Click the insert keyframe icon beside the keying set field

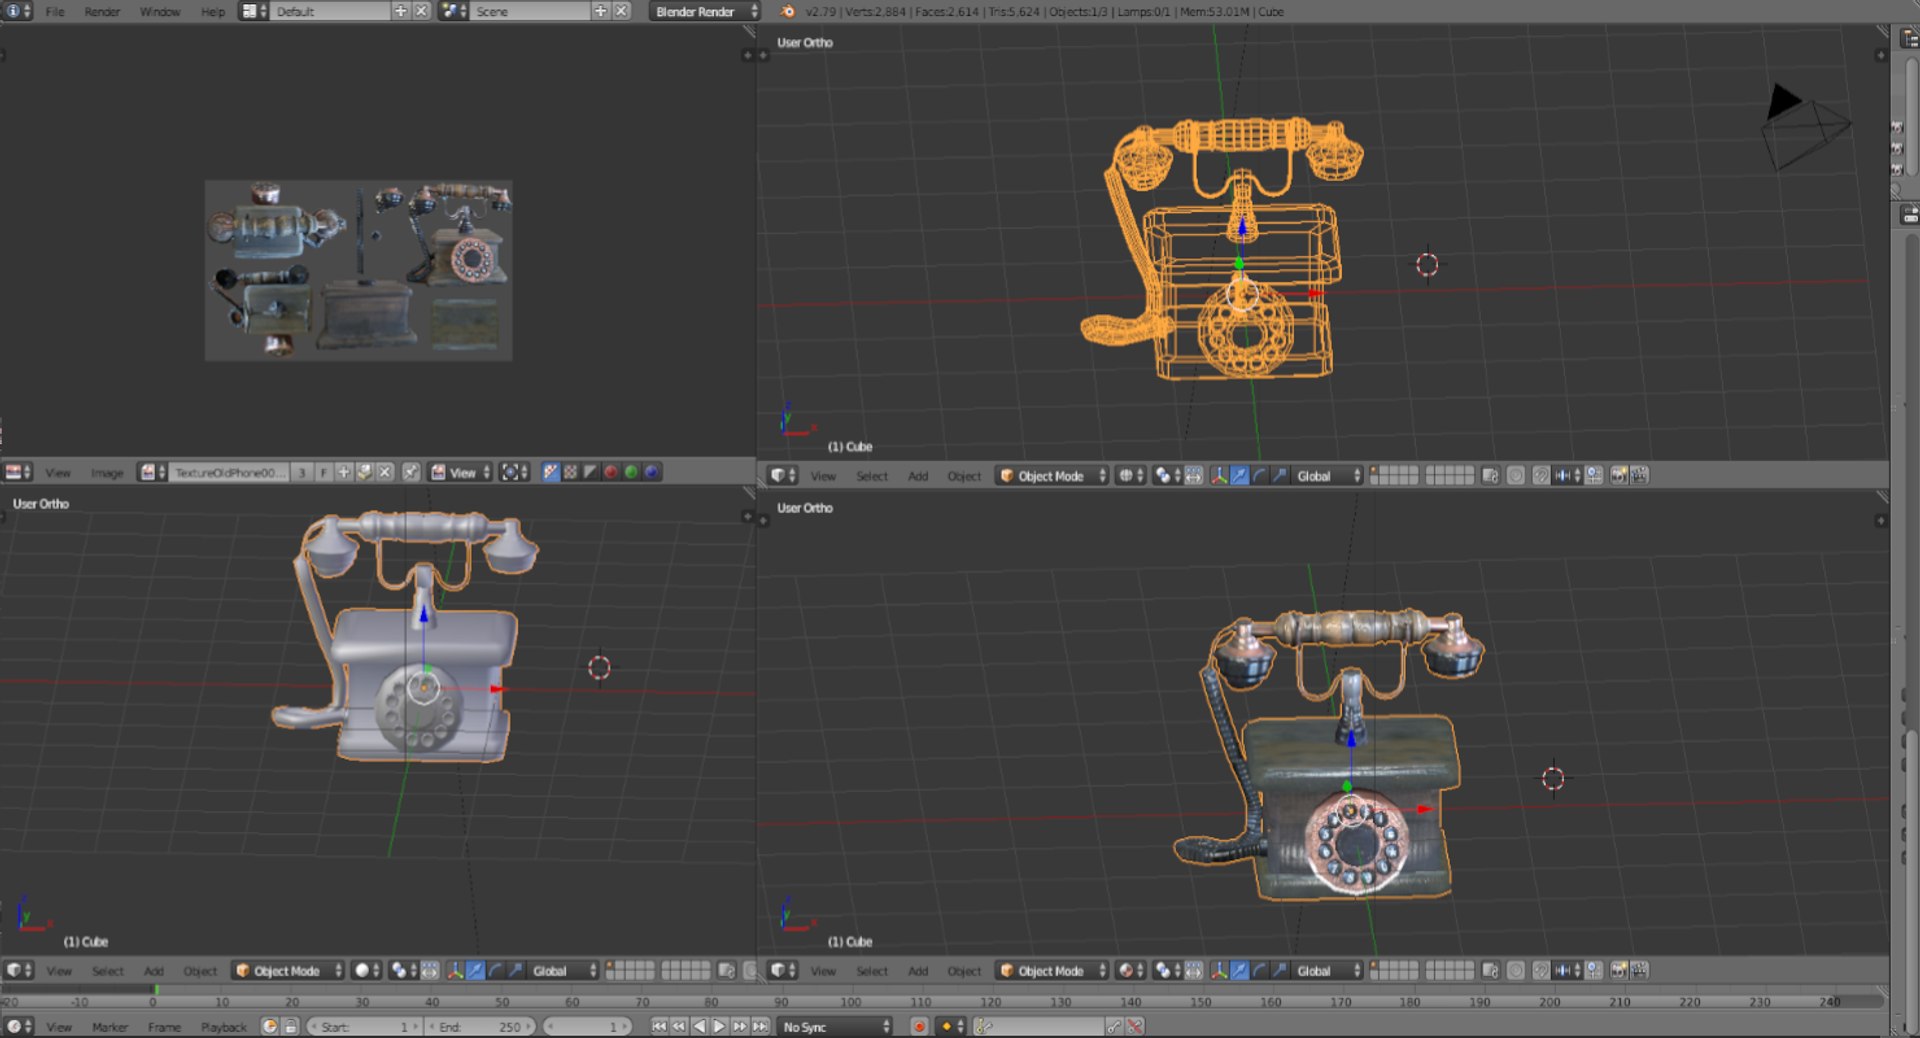[x=1114, y=1027]
